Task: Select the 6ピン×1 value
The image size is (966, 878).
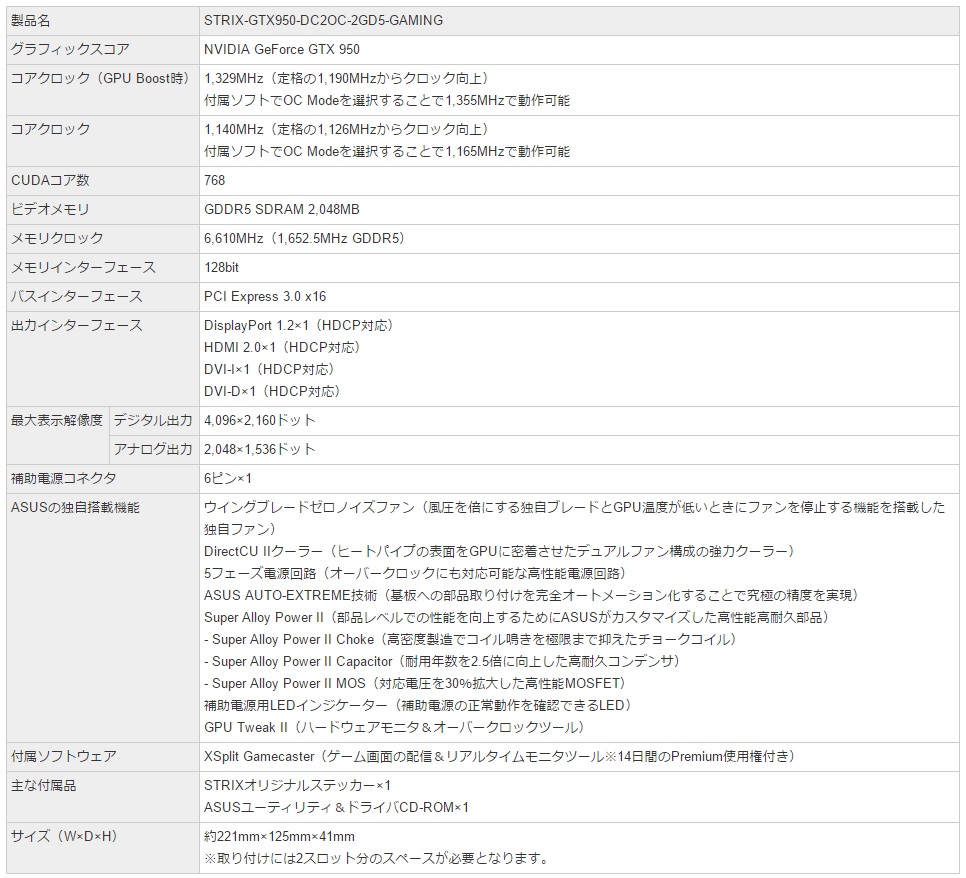Action: coord(227,478)
